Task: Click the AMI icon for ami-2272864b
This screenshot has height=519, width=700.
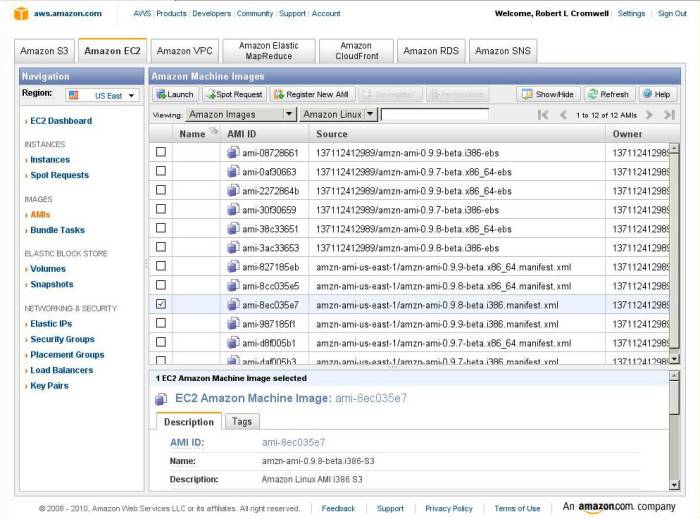Action: (233, 191)
